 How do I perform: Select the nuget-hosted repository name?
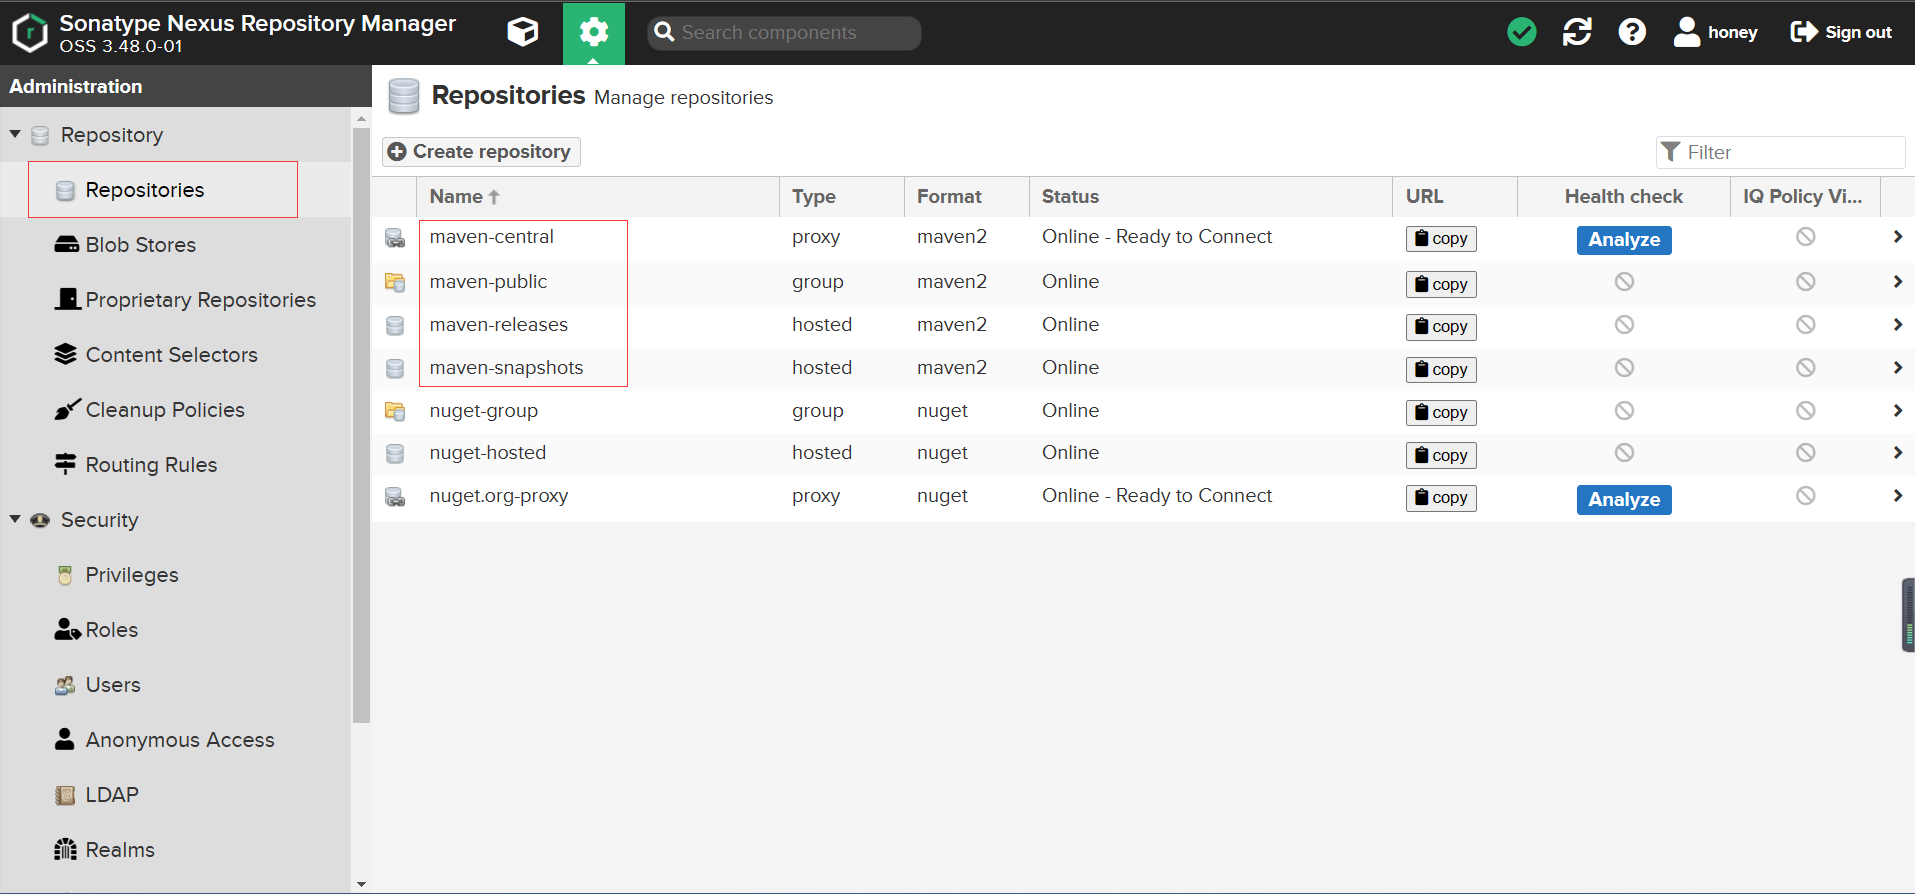pyautogui.click(x=487, y=453)
